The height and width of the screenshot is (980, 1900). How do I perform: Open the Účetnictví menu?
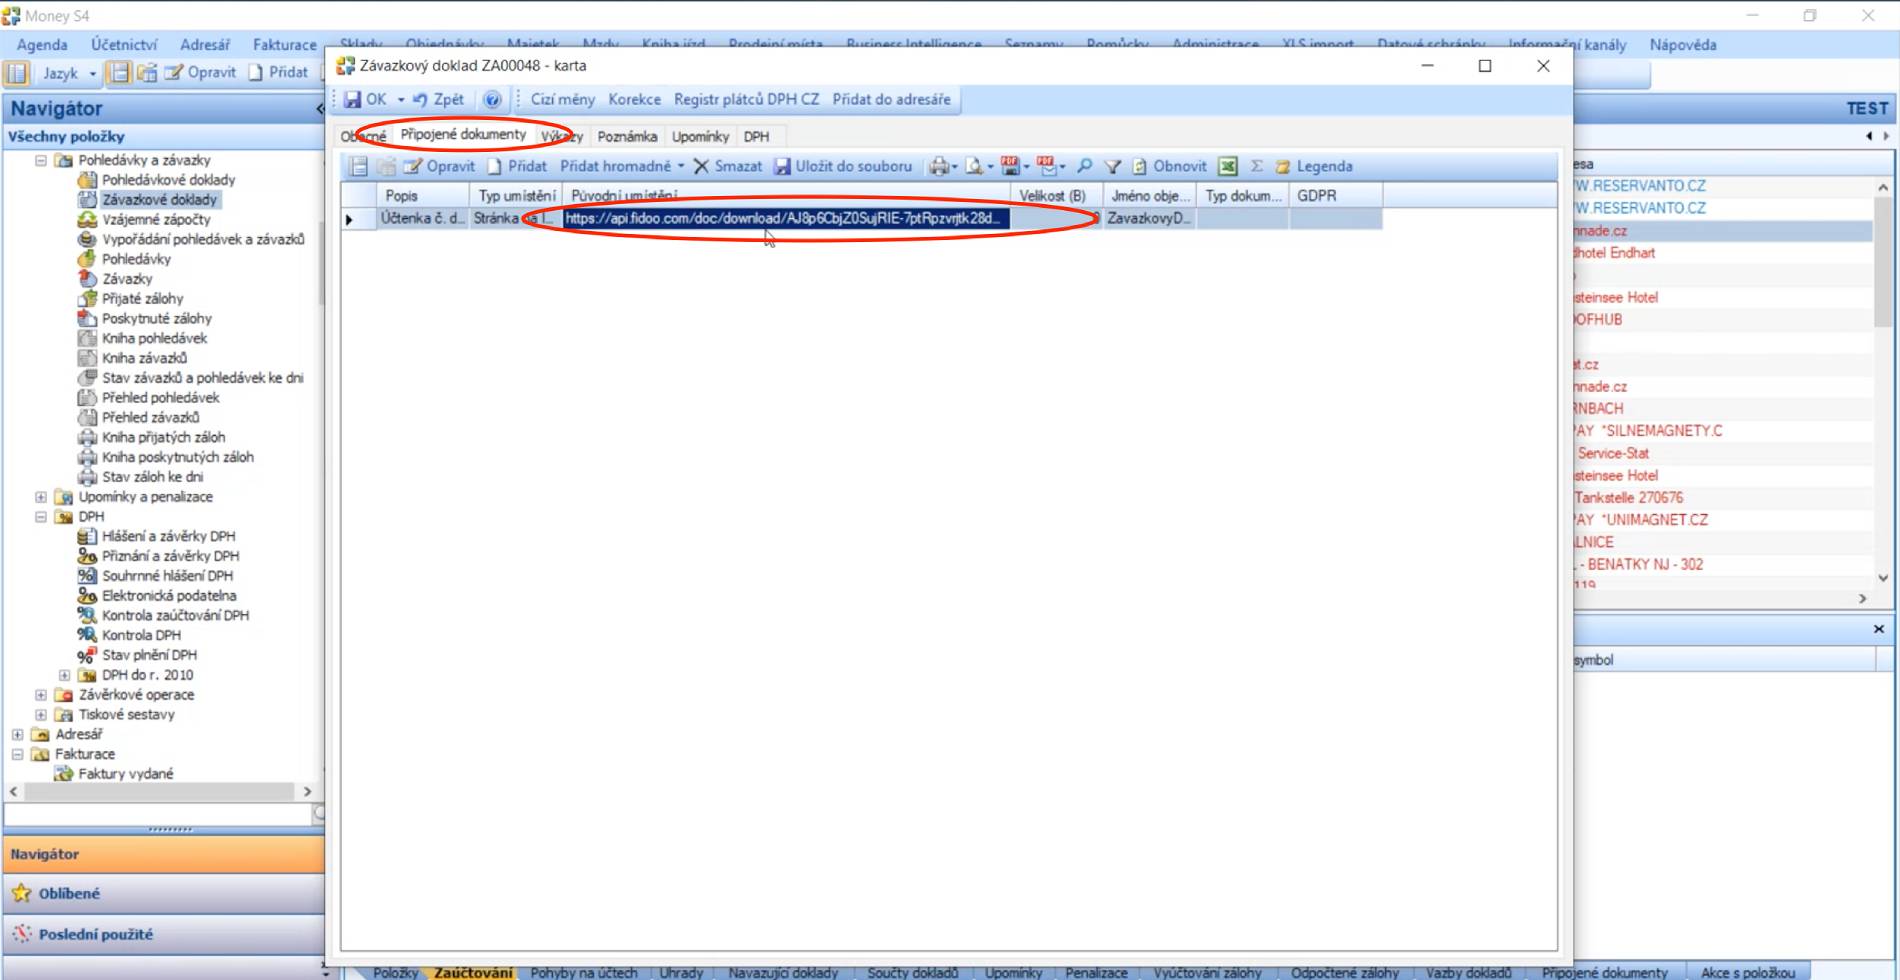pyautogui.click(x=124, y=45)
